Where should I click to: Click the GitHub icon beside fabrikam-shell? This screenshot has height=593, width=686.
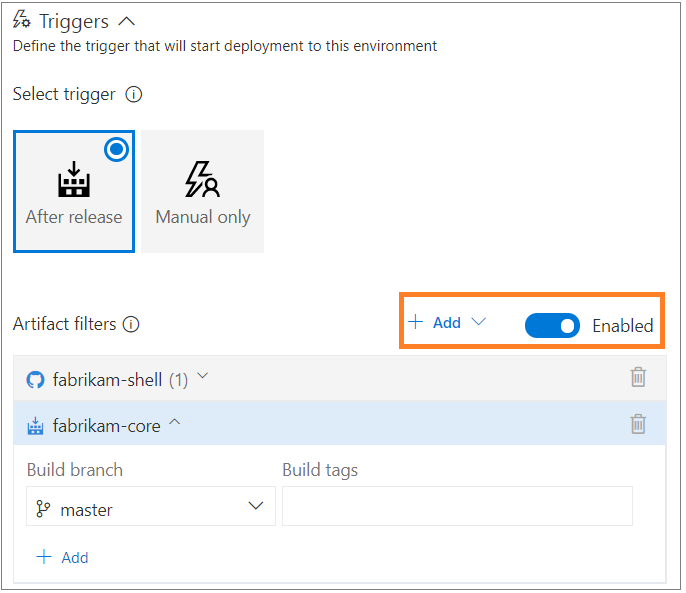tap(35, 380)
